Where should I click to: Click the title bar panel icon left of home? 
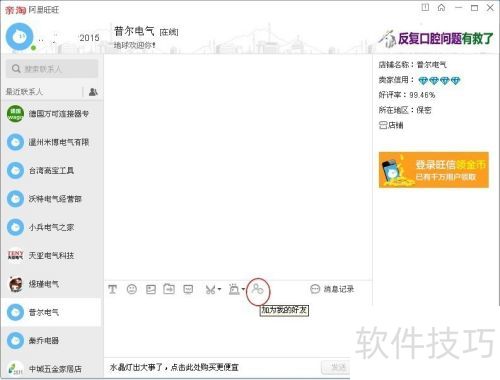tap(425, 7)
